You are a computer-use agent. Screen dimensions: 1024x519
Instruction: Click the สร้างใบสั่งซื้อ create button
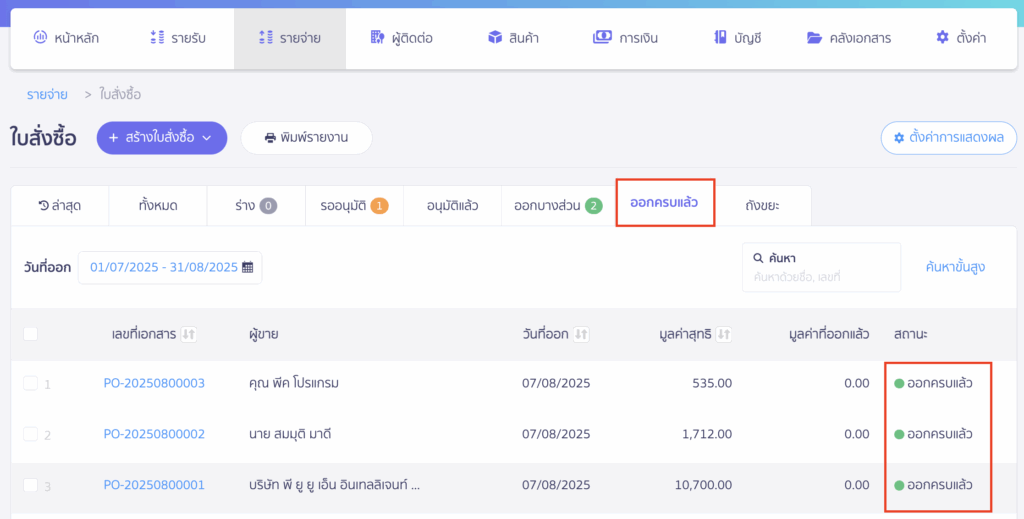[162, 138]
